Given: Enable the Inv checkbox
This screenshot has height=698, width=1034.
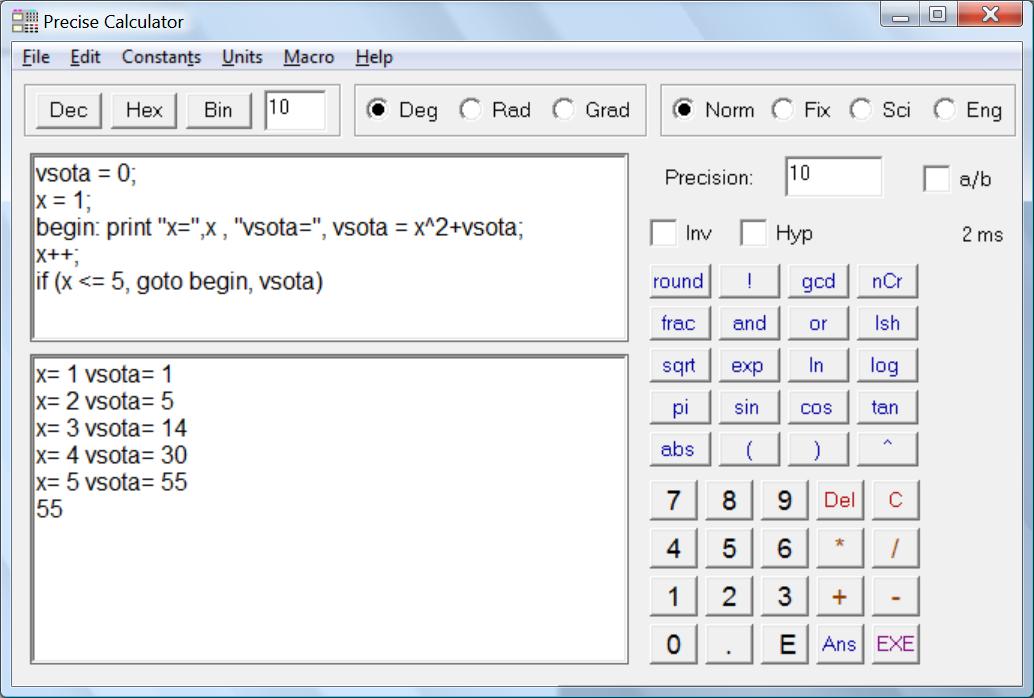Looking at the screenshot, I should coord(664,234).
